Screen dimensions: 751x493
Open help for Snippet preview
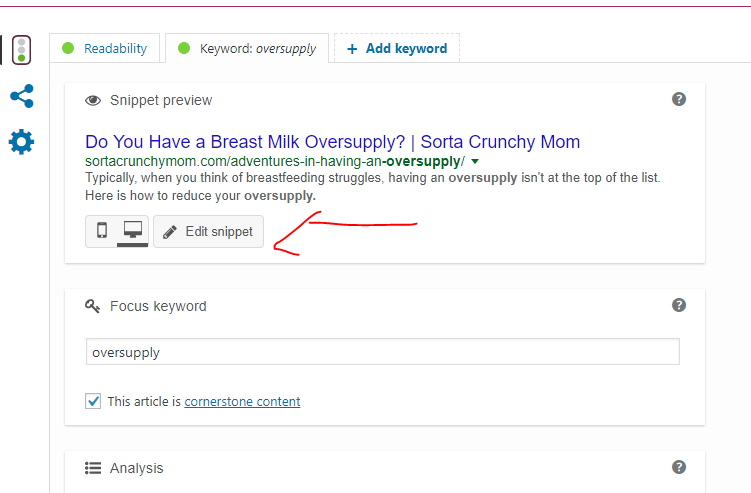pyautogui.click(x=679, y=99)
